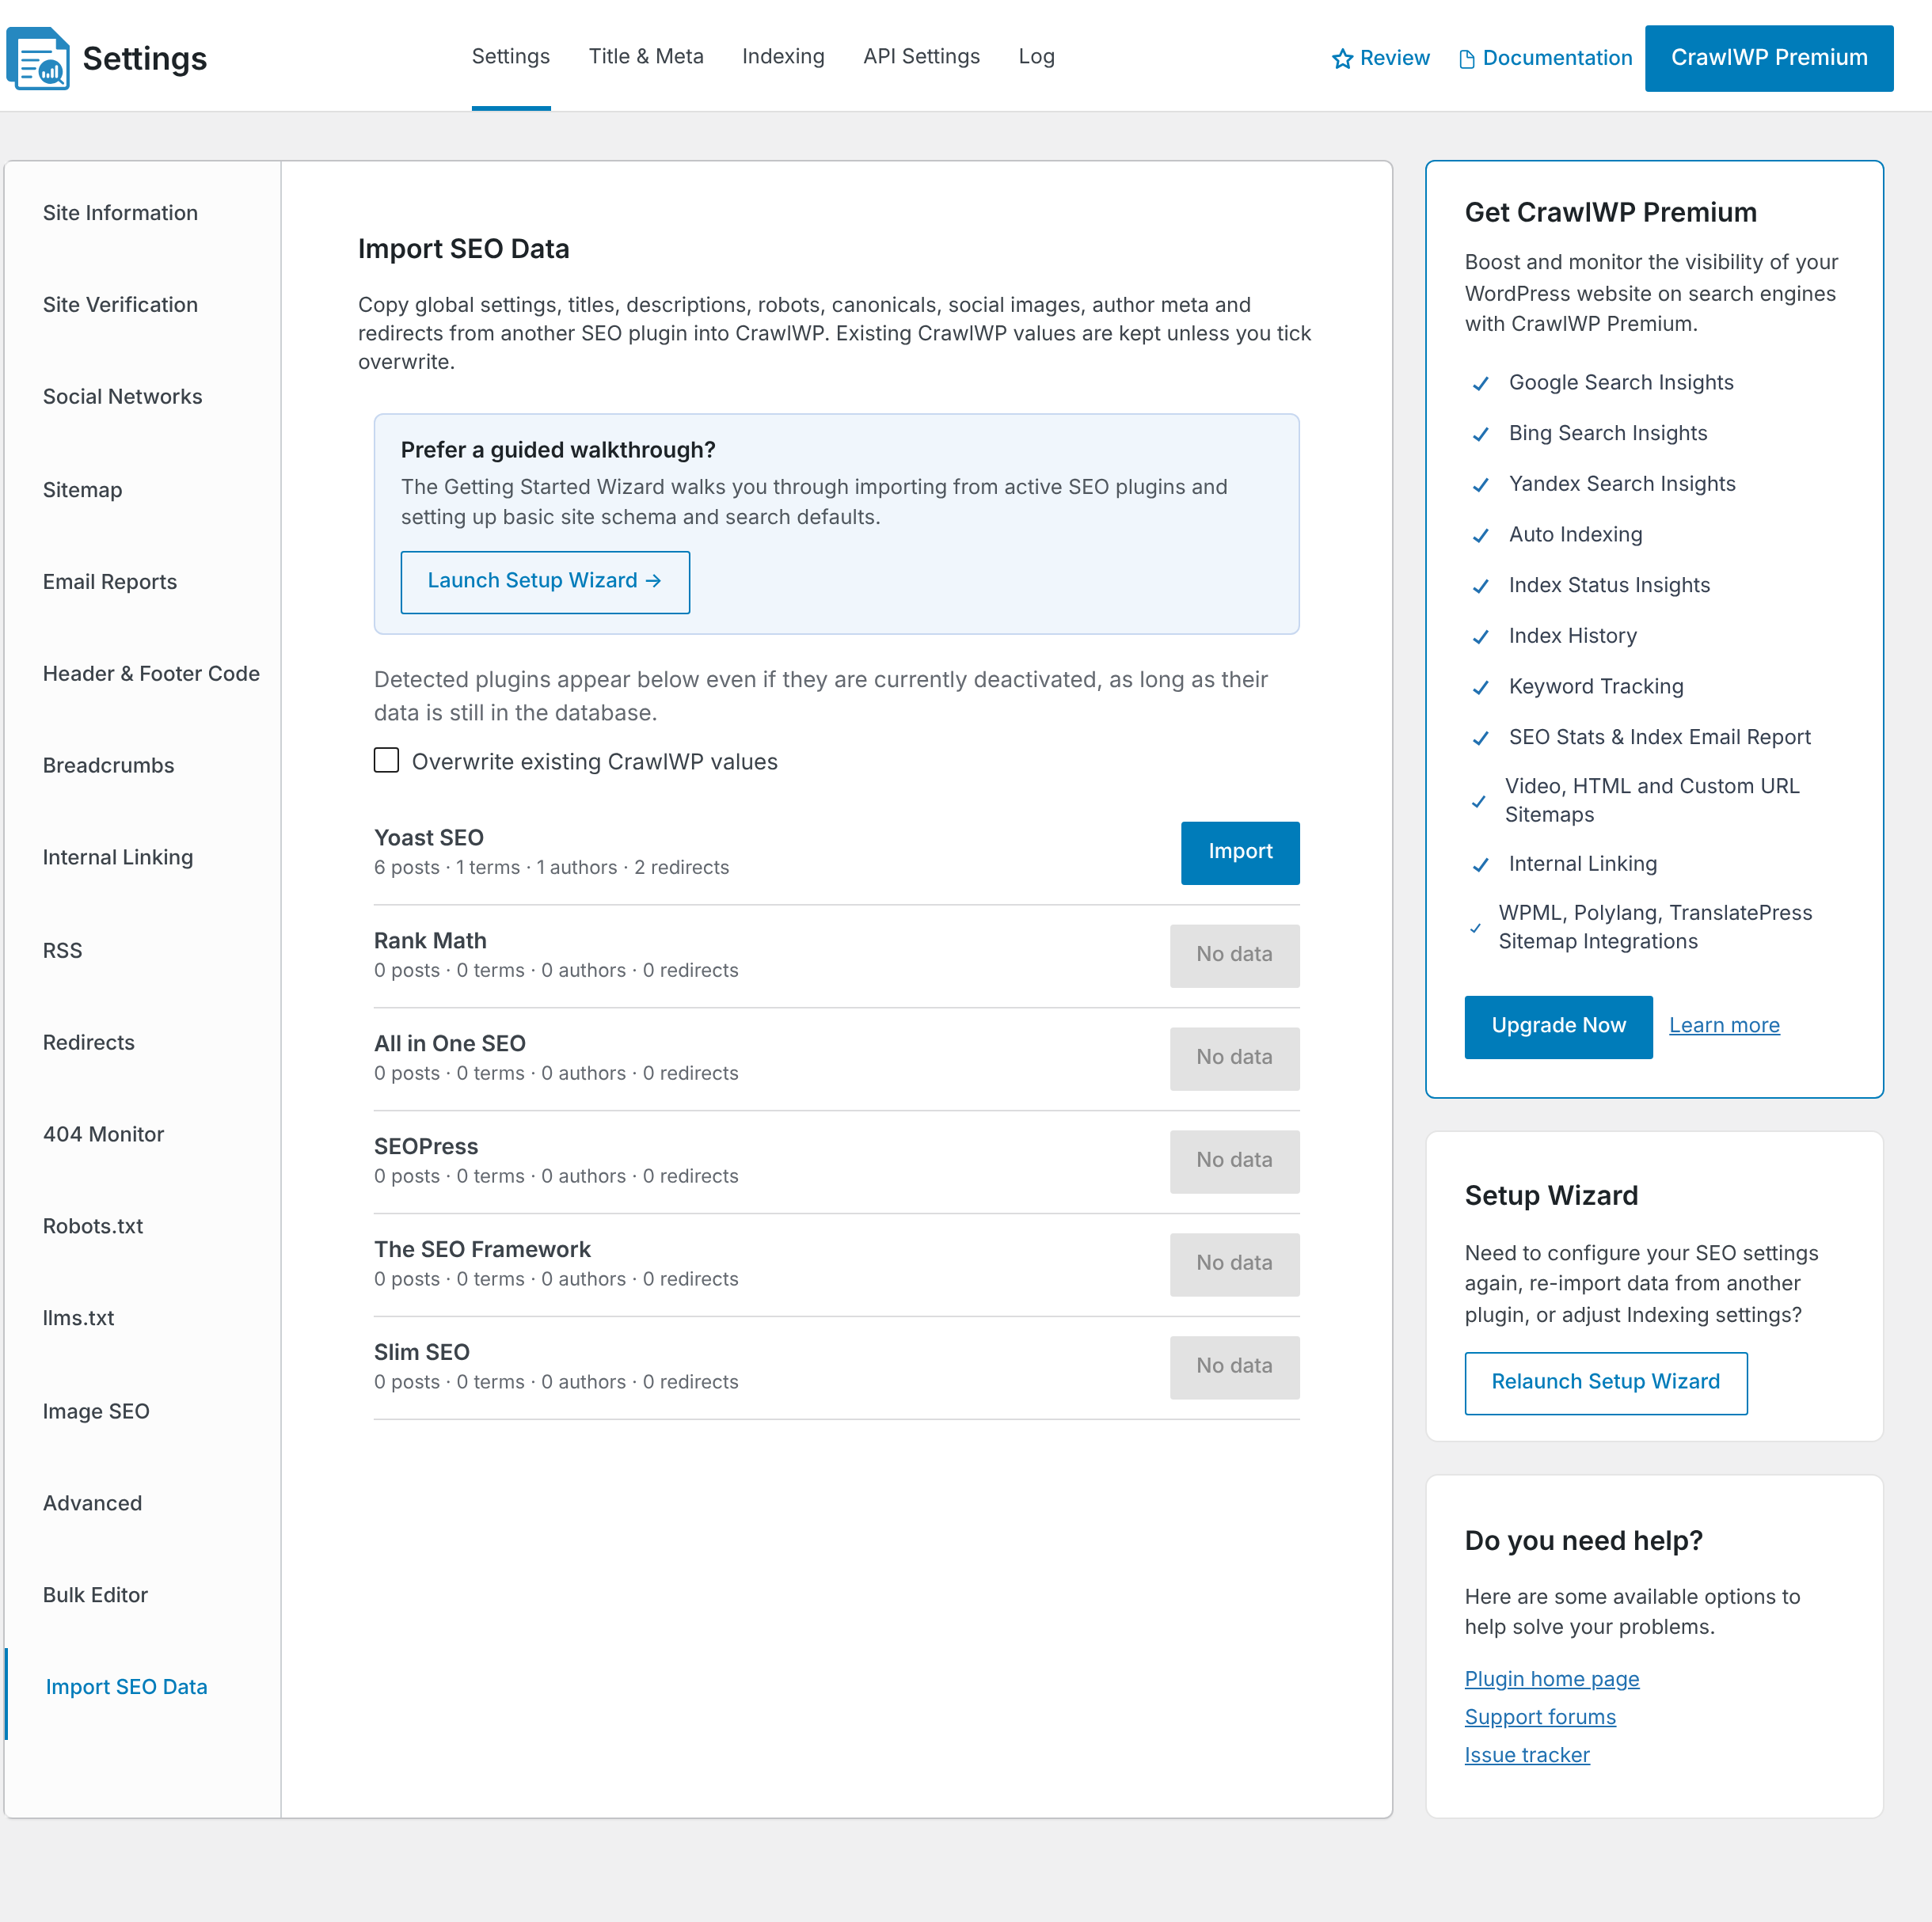
Task: Open Header & Footer Code section
Action: [151, 674]
